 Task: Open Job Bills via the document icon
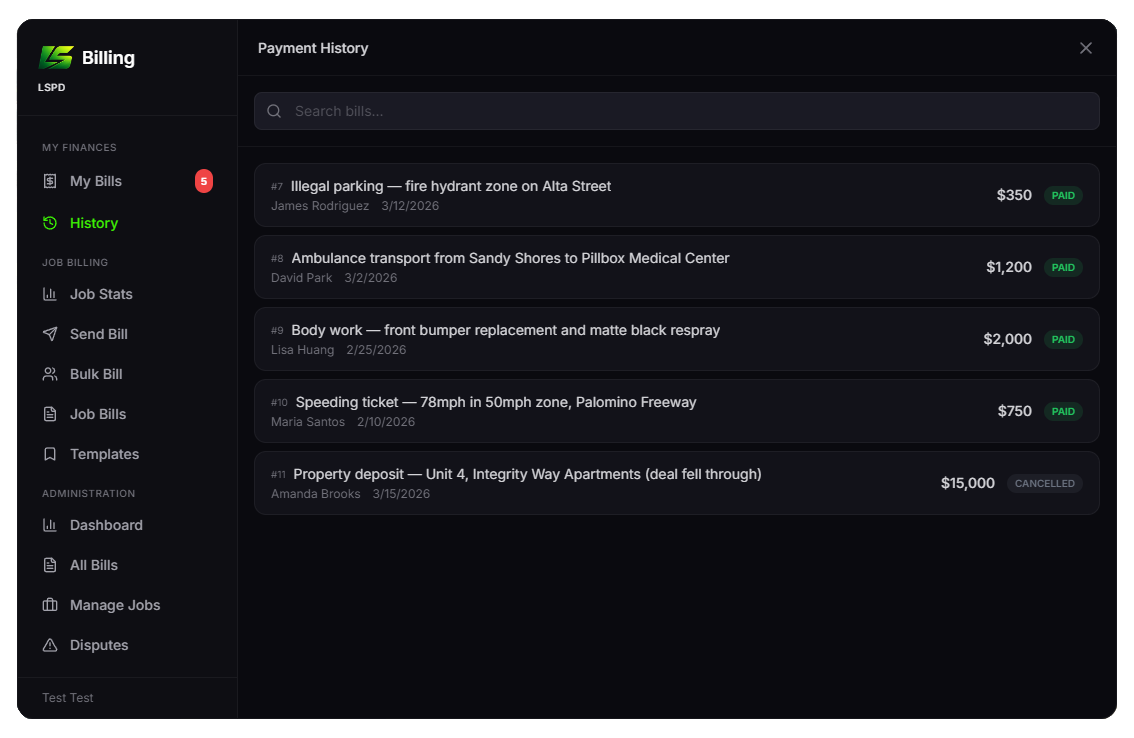coord(49,413)
